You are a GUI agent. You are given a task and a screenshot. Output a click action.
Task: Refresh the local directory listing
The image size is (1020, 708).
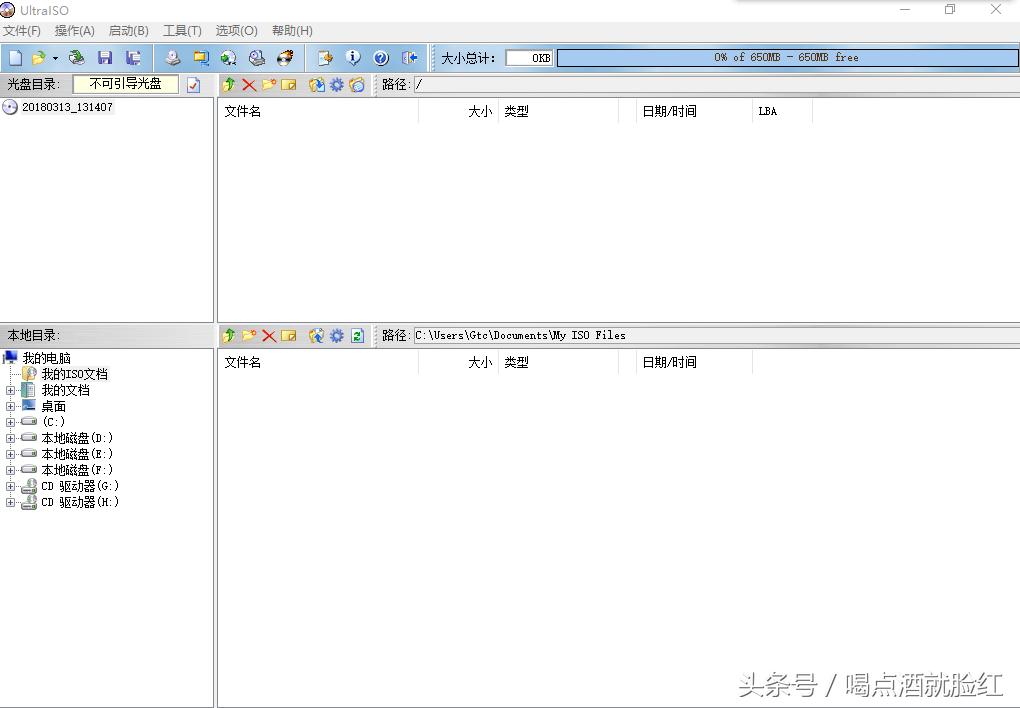(357, 335)
